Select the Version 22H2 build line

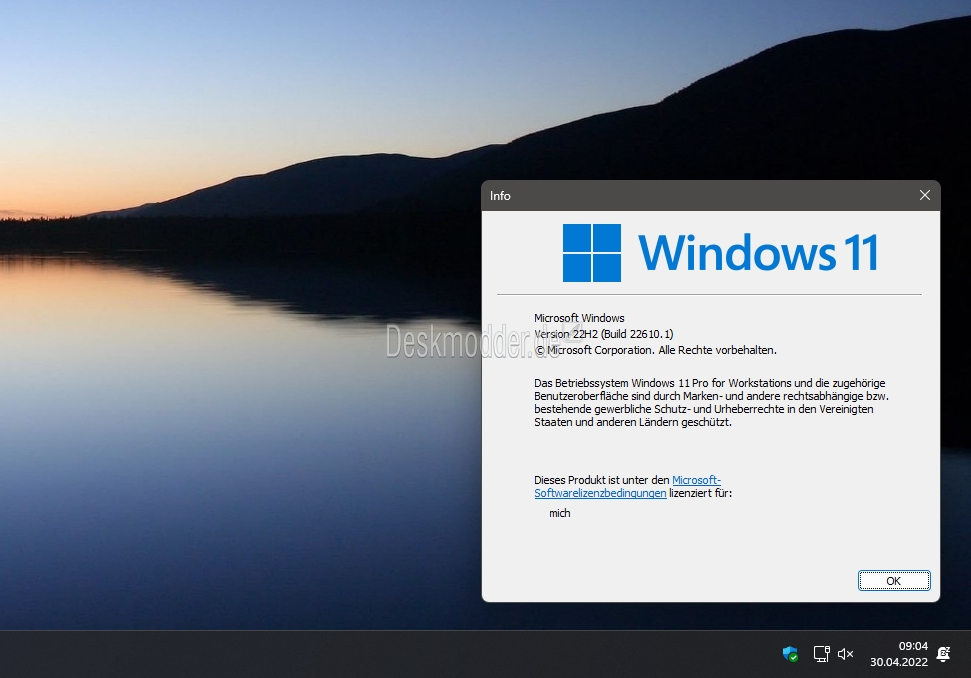click(603, 334)
